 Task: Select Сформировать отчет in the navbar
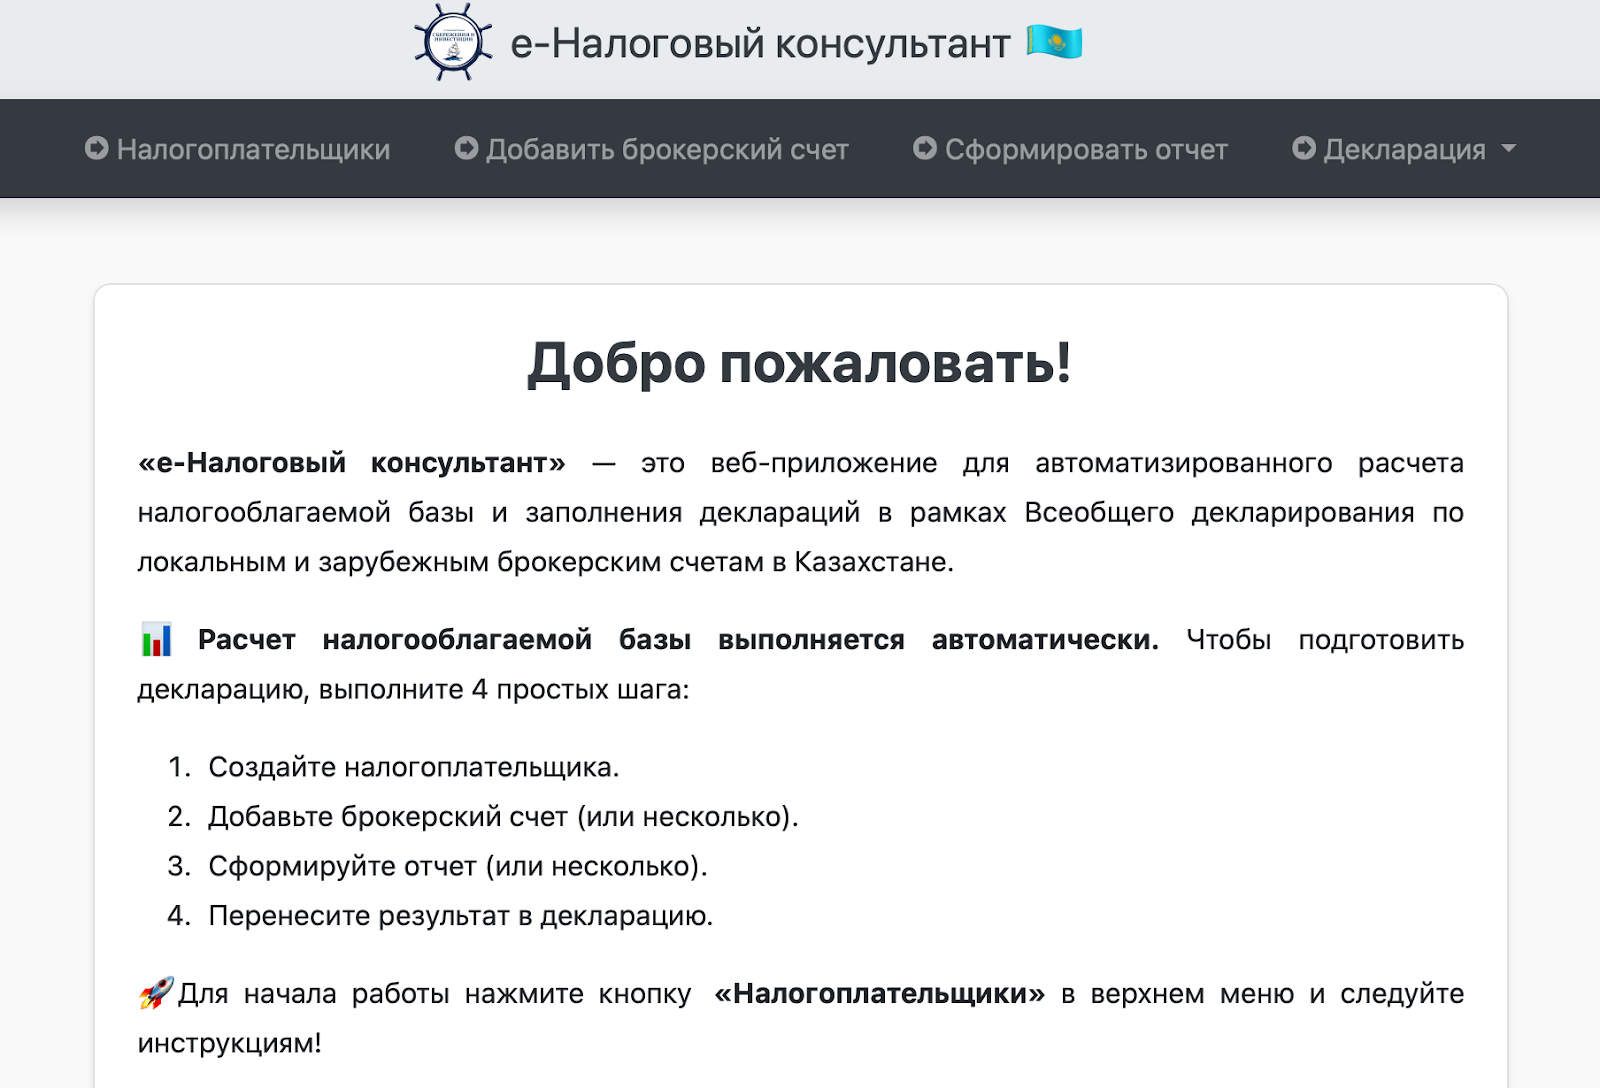[1086, 150]
